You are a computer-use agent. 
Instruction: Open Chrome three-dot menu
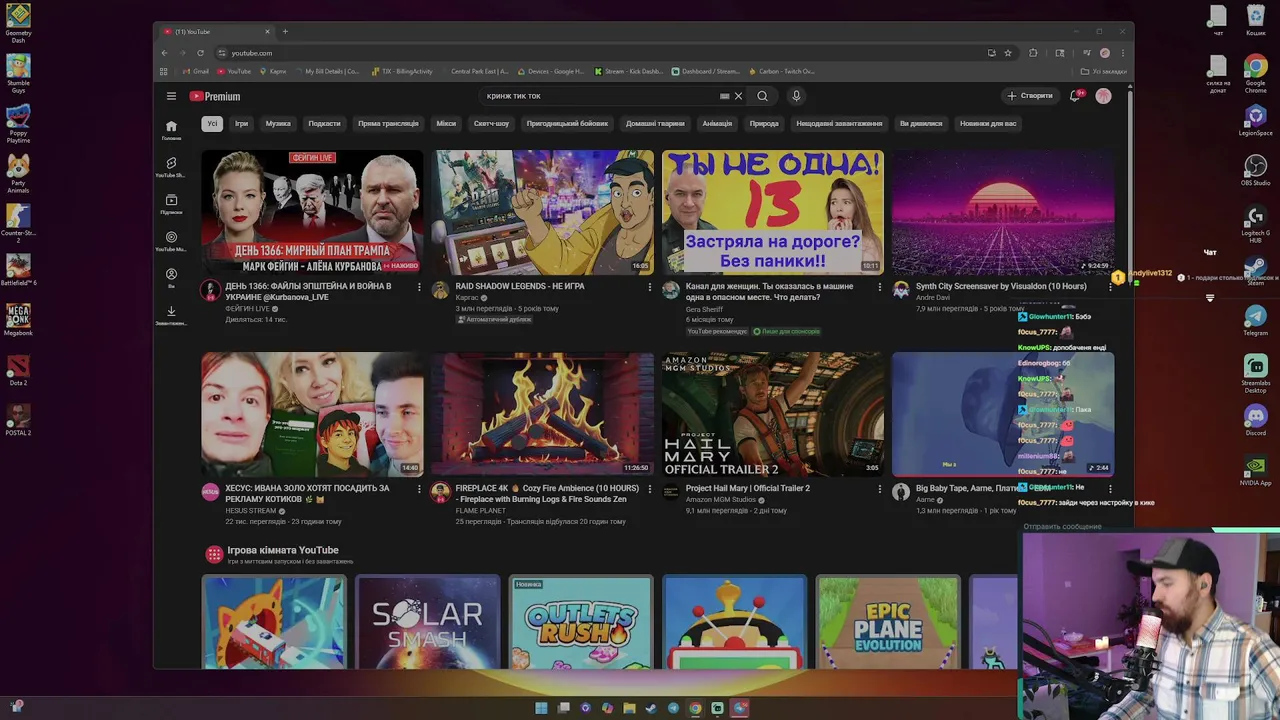(1122, 53)
